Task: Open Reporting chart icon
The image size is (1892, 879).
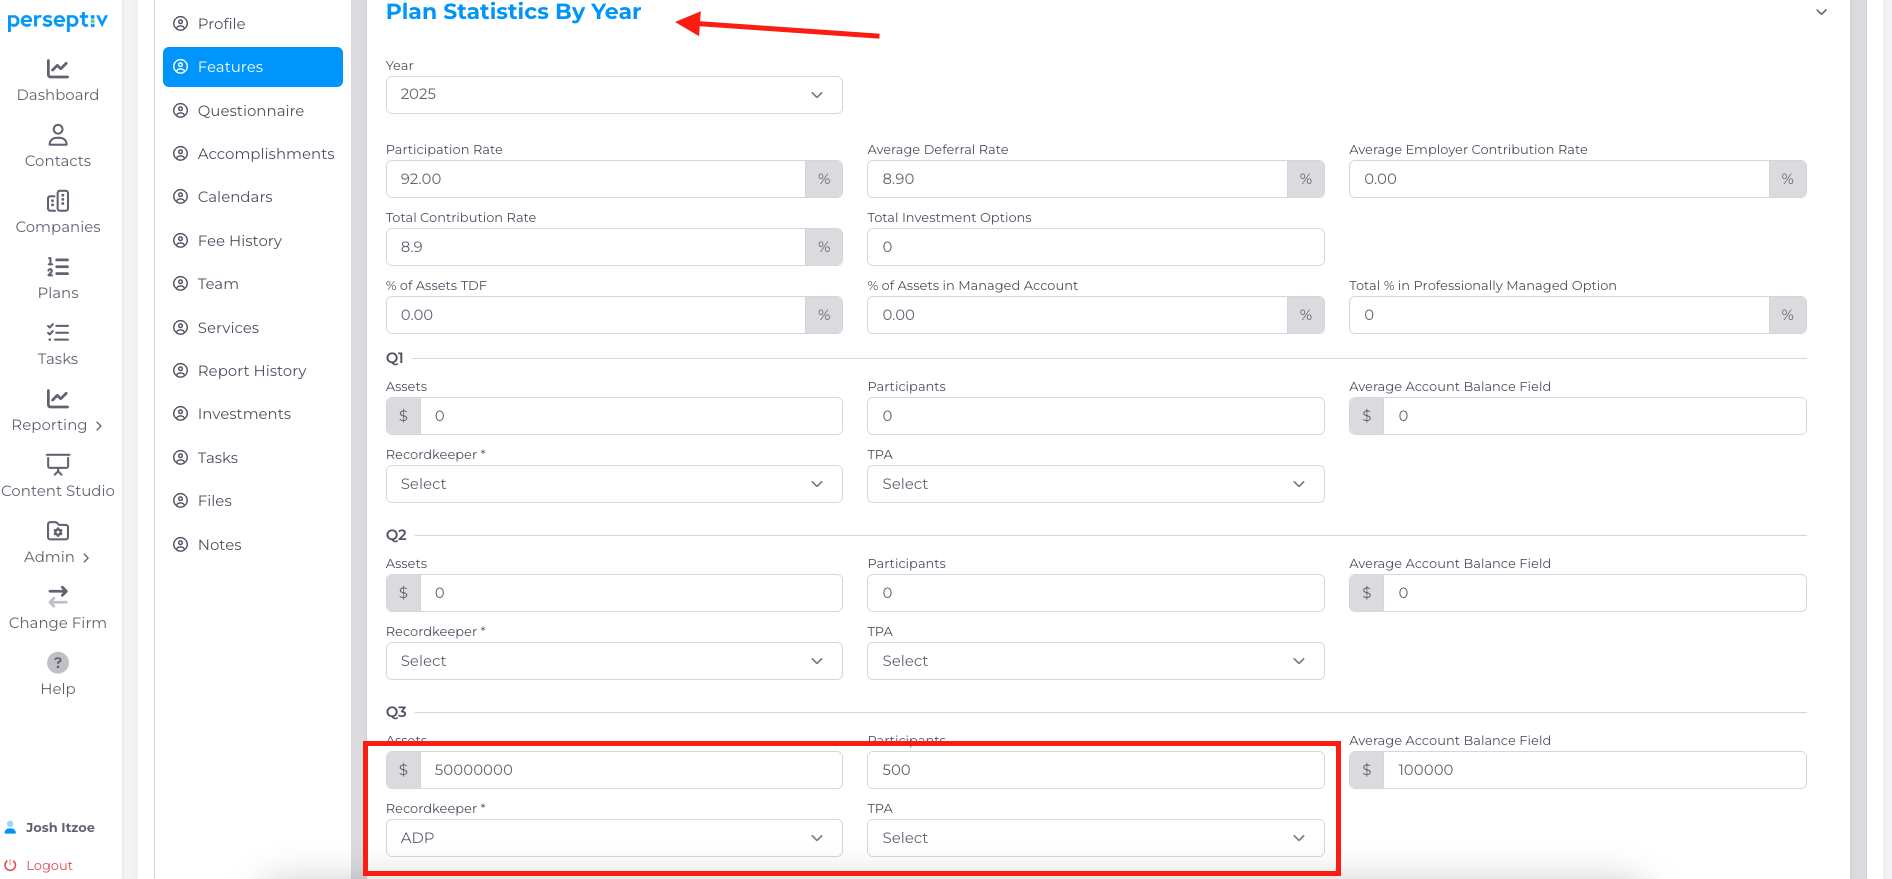Action: click(58, 398)
